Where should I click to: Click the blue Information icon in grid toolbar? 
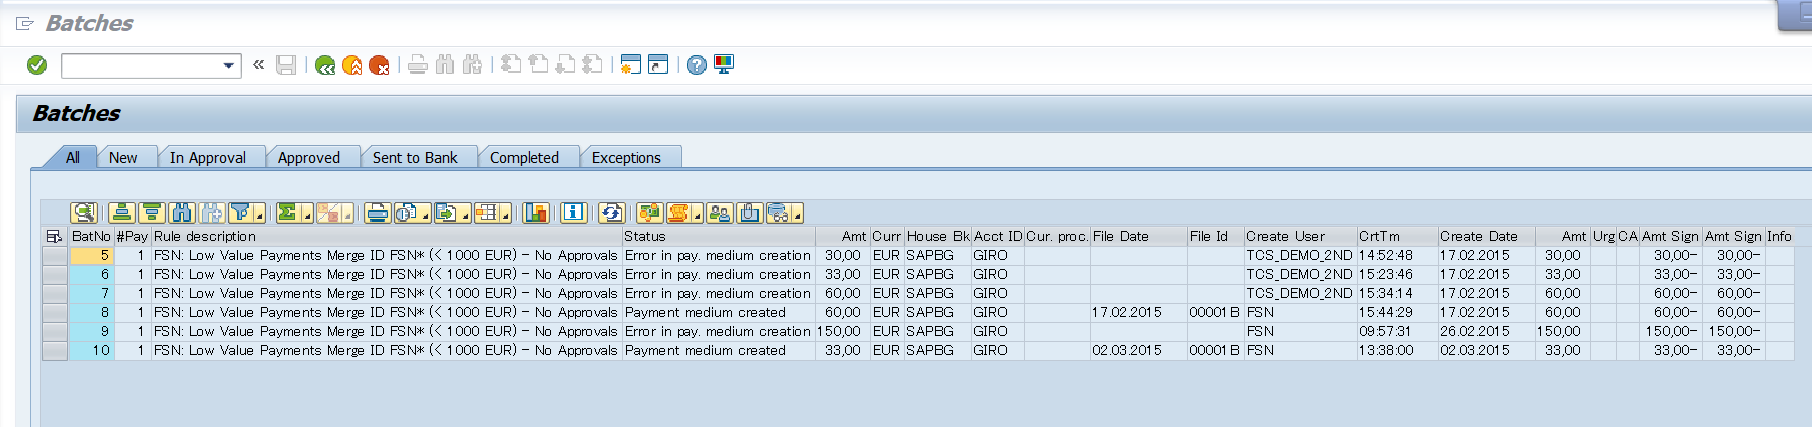point(573,213)
